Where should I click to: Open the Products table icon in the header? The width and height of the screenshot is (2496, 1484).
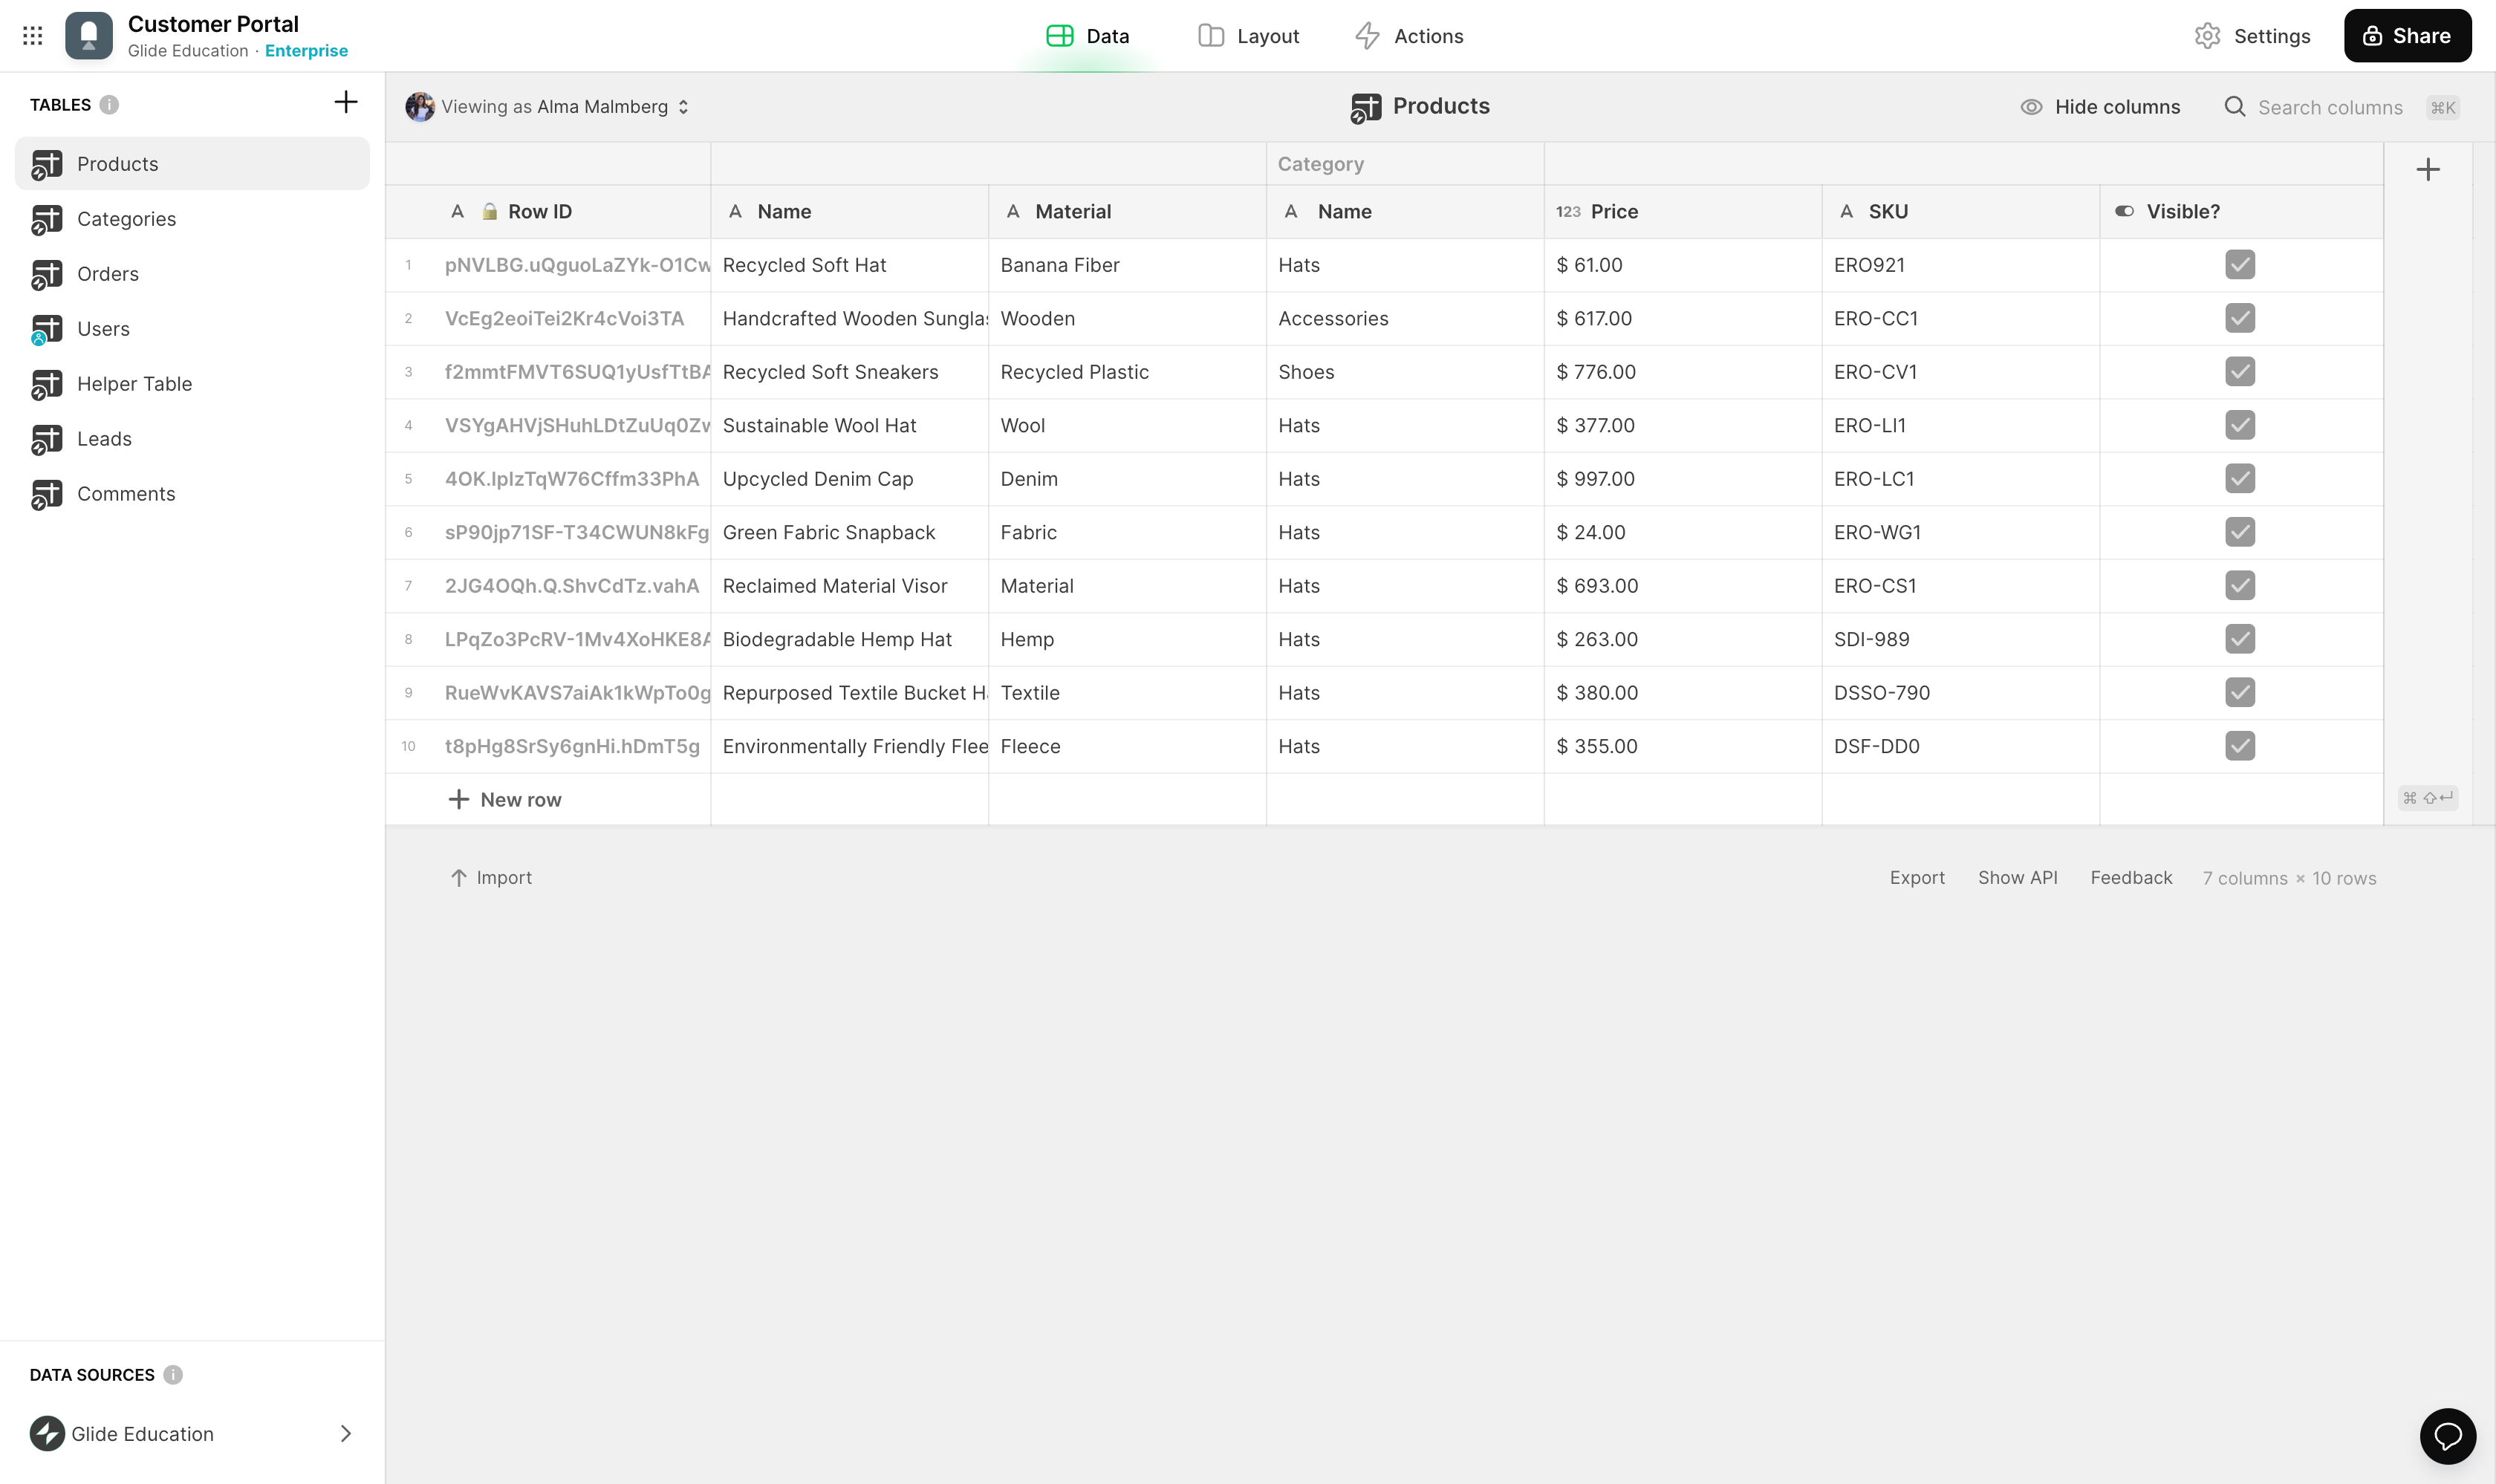point(1366,106)
